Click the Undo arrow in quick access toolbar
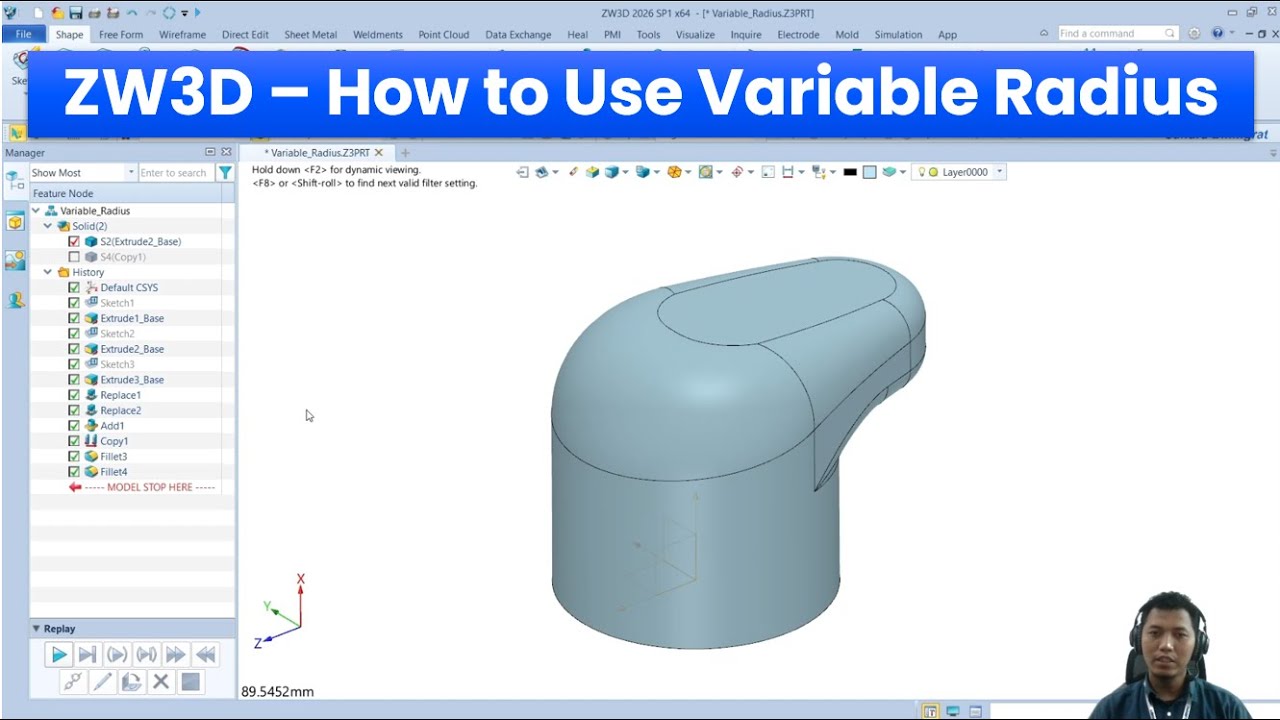This screenshot has width=1280, height=720. pos(132,13)
